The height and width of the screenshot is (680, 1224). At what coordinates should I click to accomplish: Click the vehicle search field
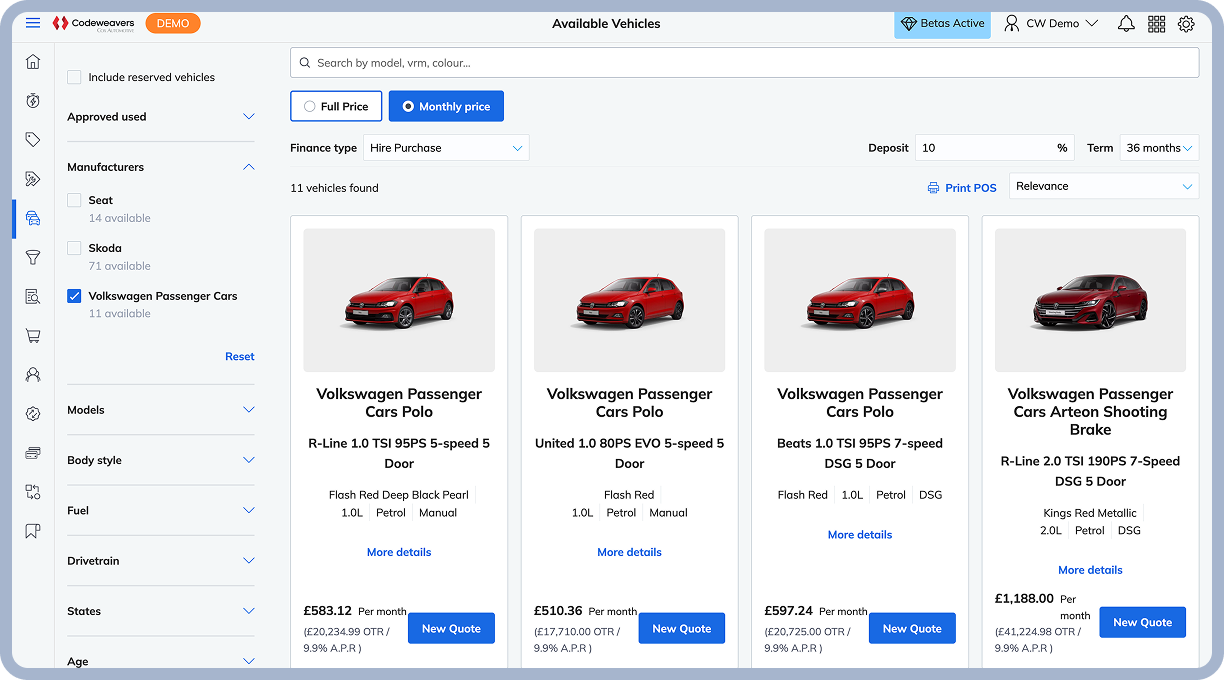tap(744, 63)
